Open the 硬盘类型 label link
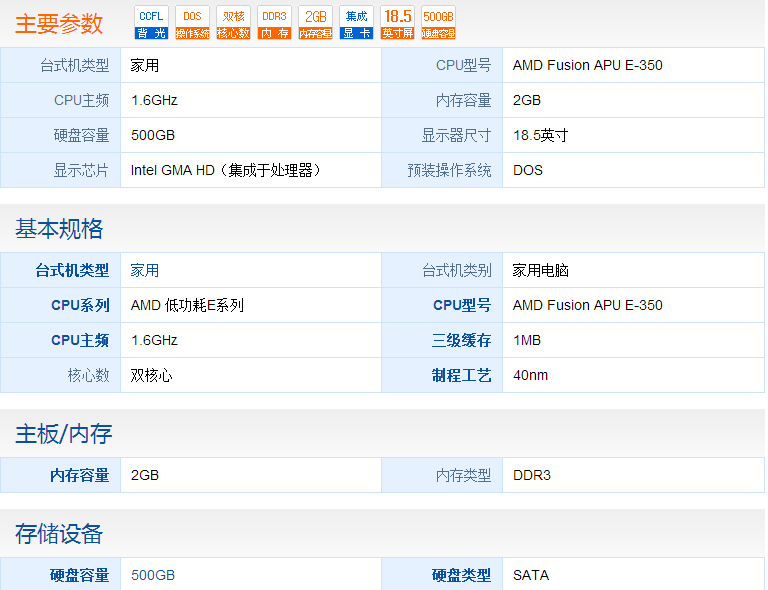Viewport: 768px width, 590px height. 461,575
